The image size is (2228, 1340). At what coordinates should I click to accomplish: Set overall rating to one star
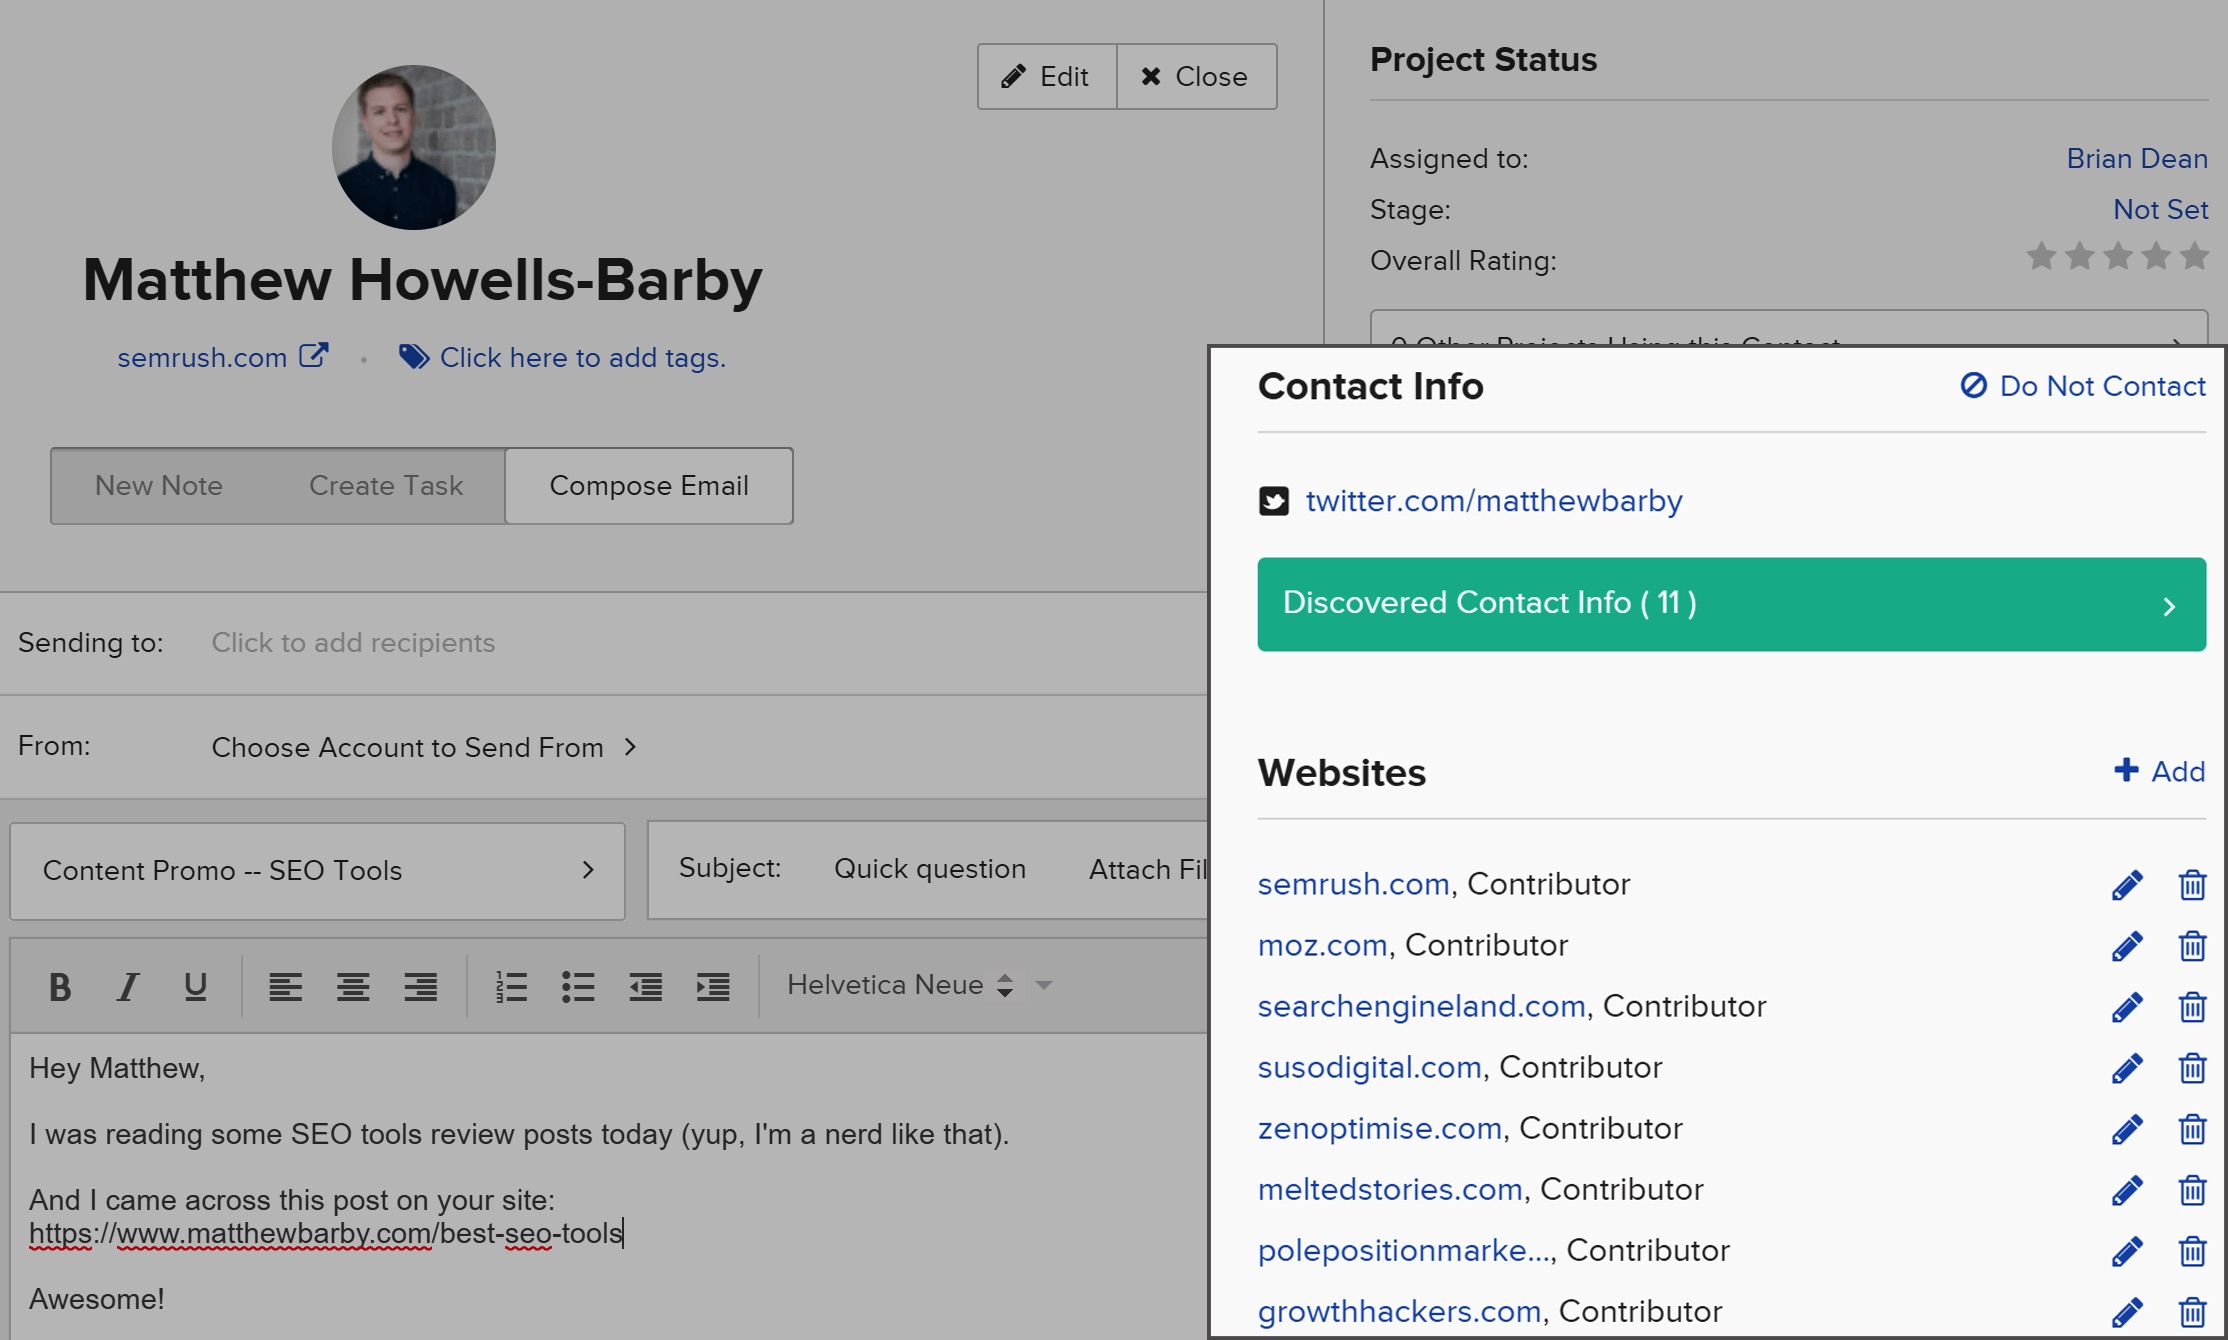pyautogui.click(x=2041, y=257)
